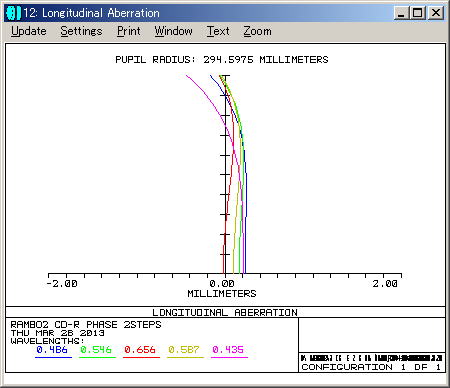The image size is (450, 388).
Task: Click the red 0.656 wavelength legend
Action: coord(140,350)
